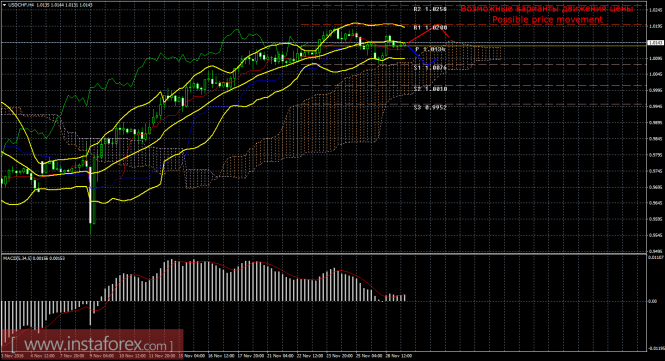Select the R2 1.0258 pivot level label
665x361 pixels.
(x=430, y=9)
